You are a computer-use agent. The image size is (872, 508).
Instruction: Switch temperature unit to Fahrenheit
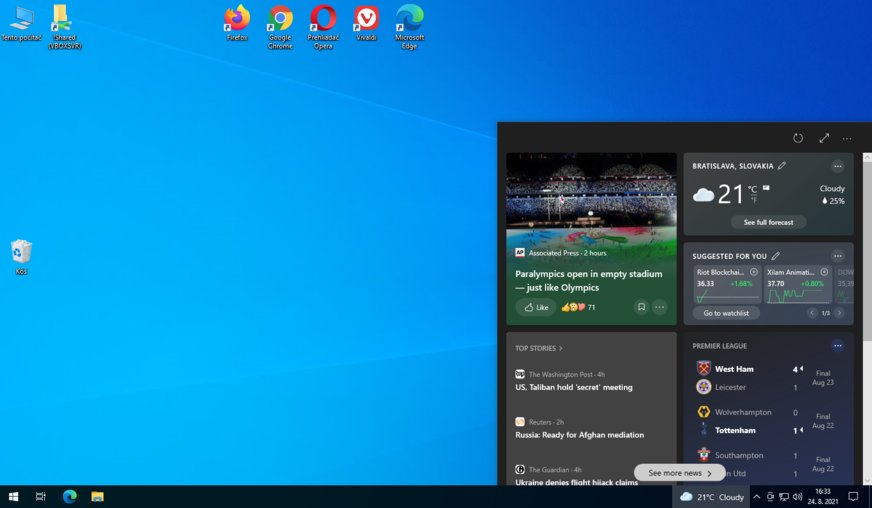click(753, 199)
